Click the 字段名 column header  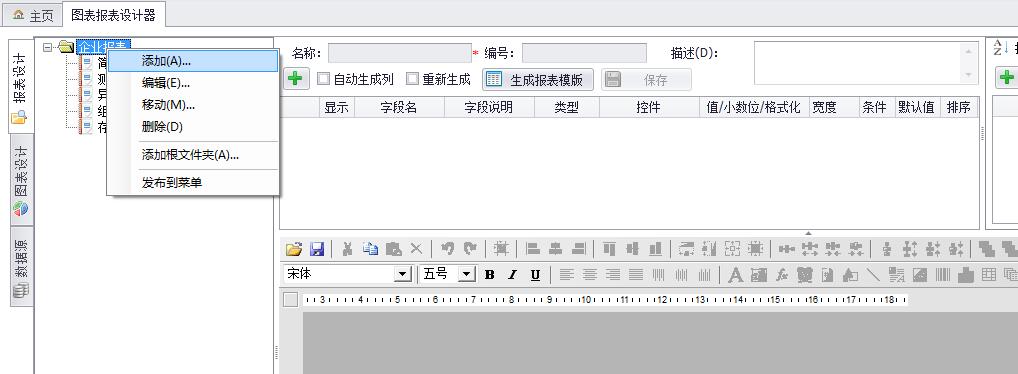[x=399, y=108]
